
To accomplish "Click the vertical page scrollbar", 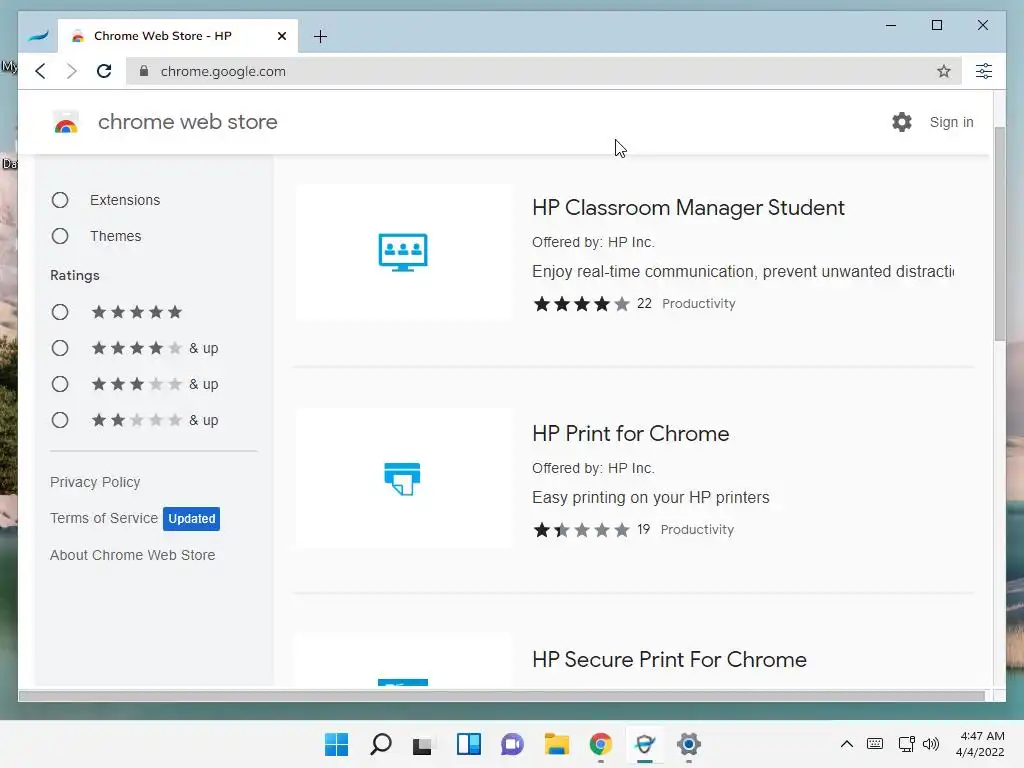I will 1000,234.
